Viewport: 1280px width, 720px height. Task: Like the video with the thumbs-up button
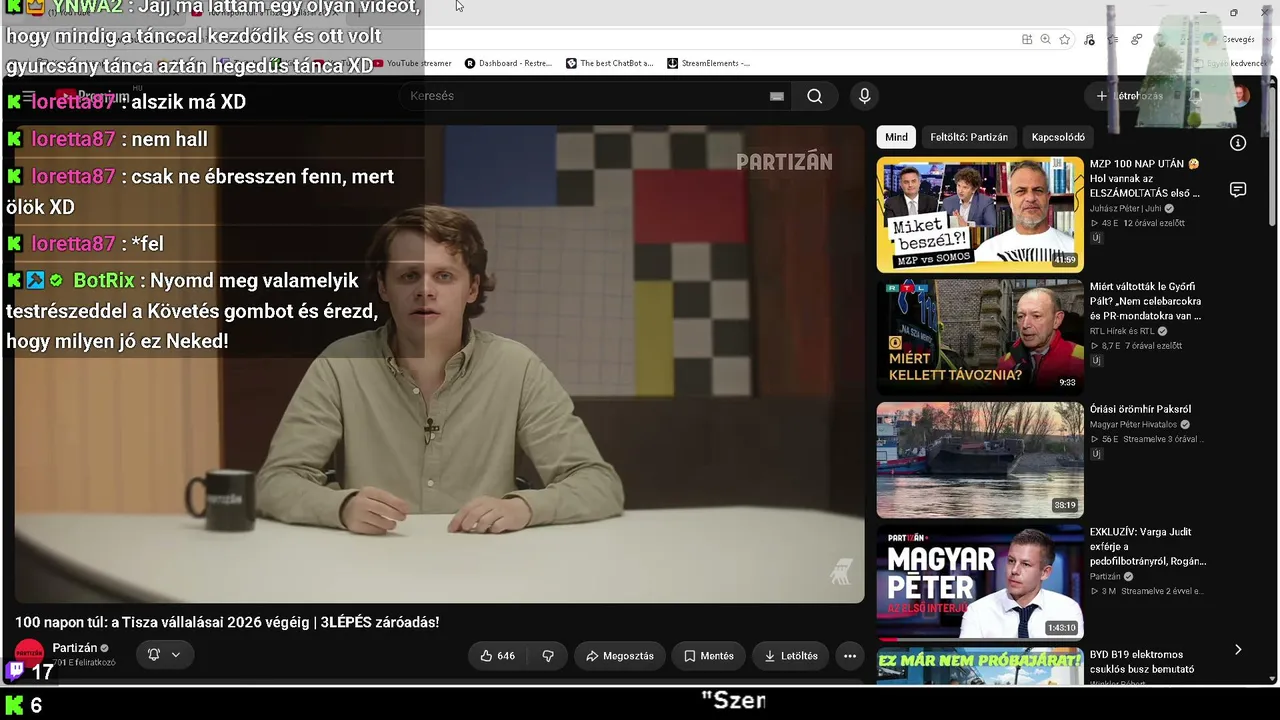pos(497,656)
